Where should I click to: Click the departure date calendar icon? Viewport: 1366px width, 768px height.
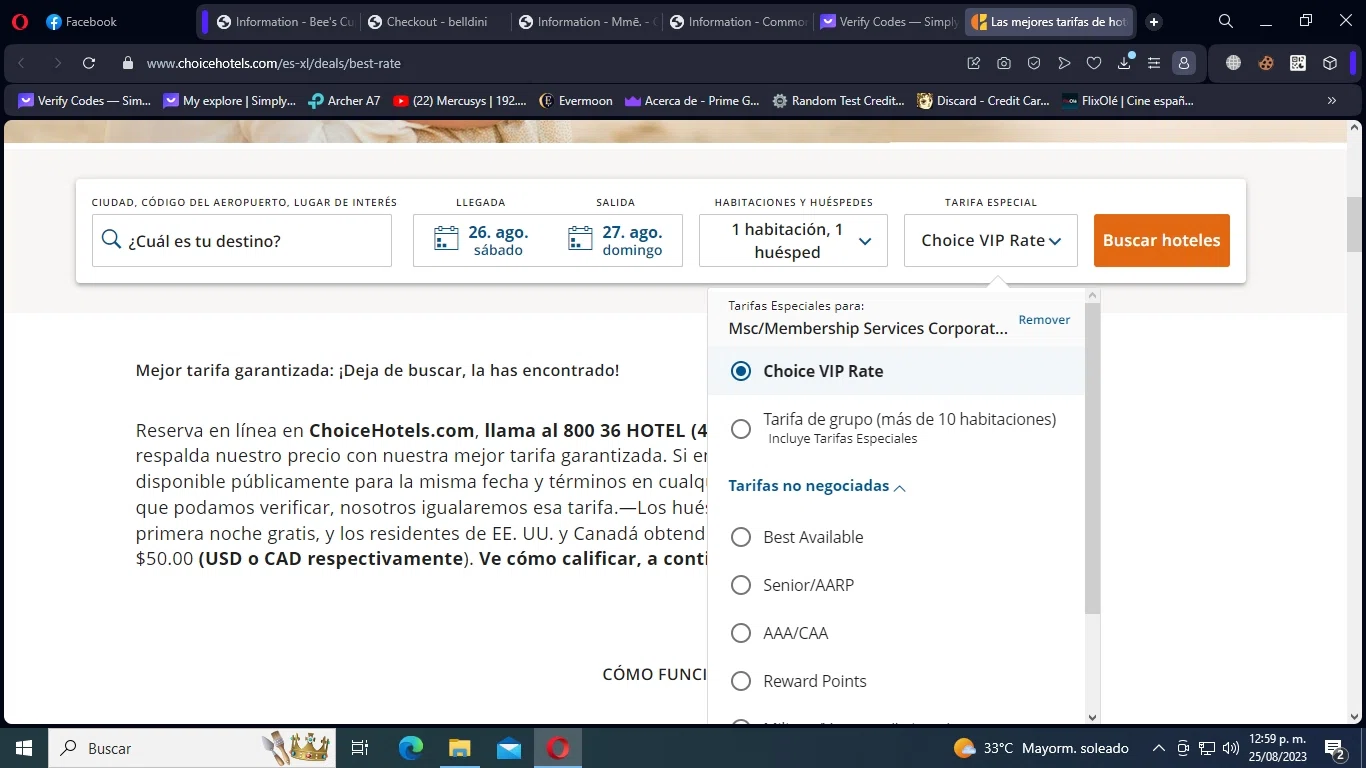tap(580, 239)
